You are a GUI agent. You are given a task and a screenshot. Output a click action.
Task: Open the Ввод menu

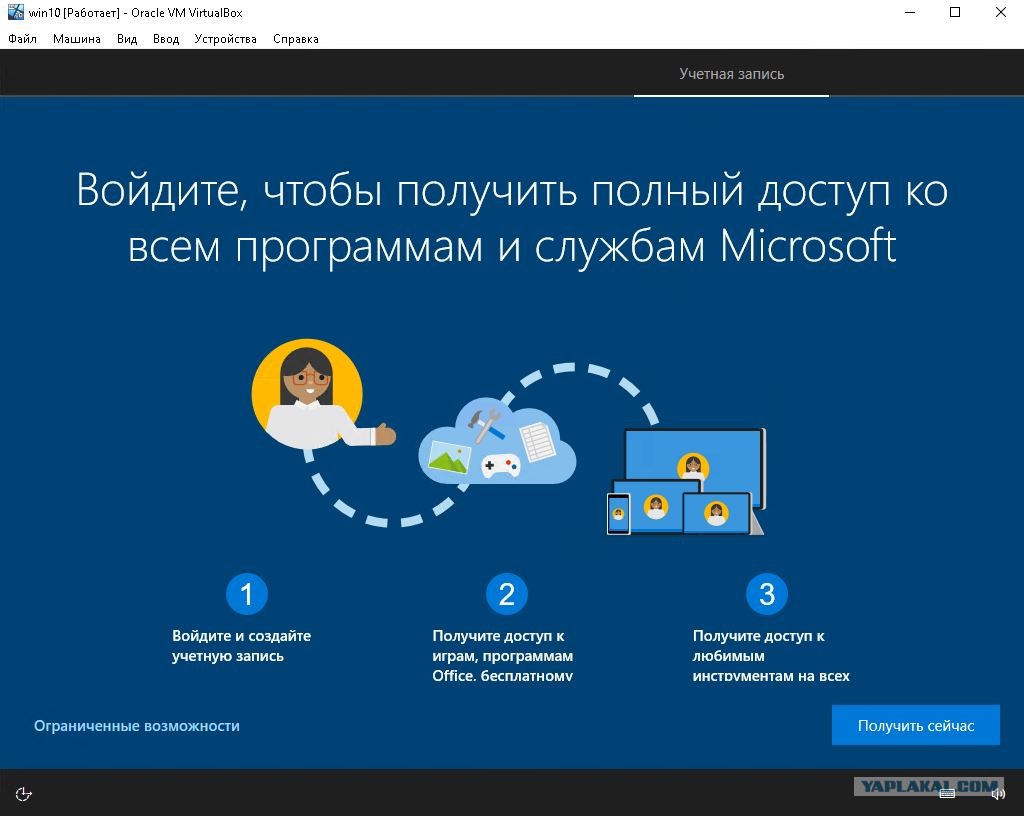pos(166,39)
